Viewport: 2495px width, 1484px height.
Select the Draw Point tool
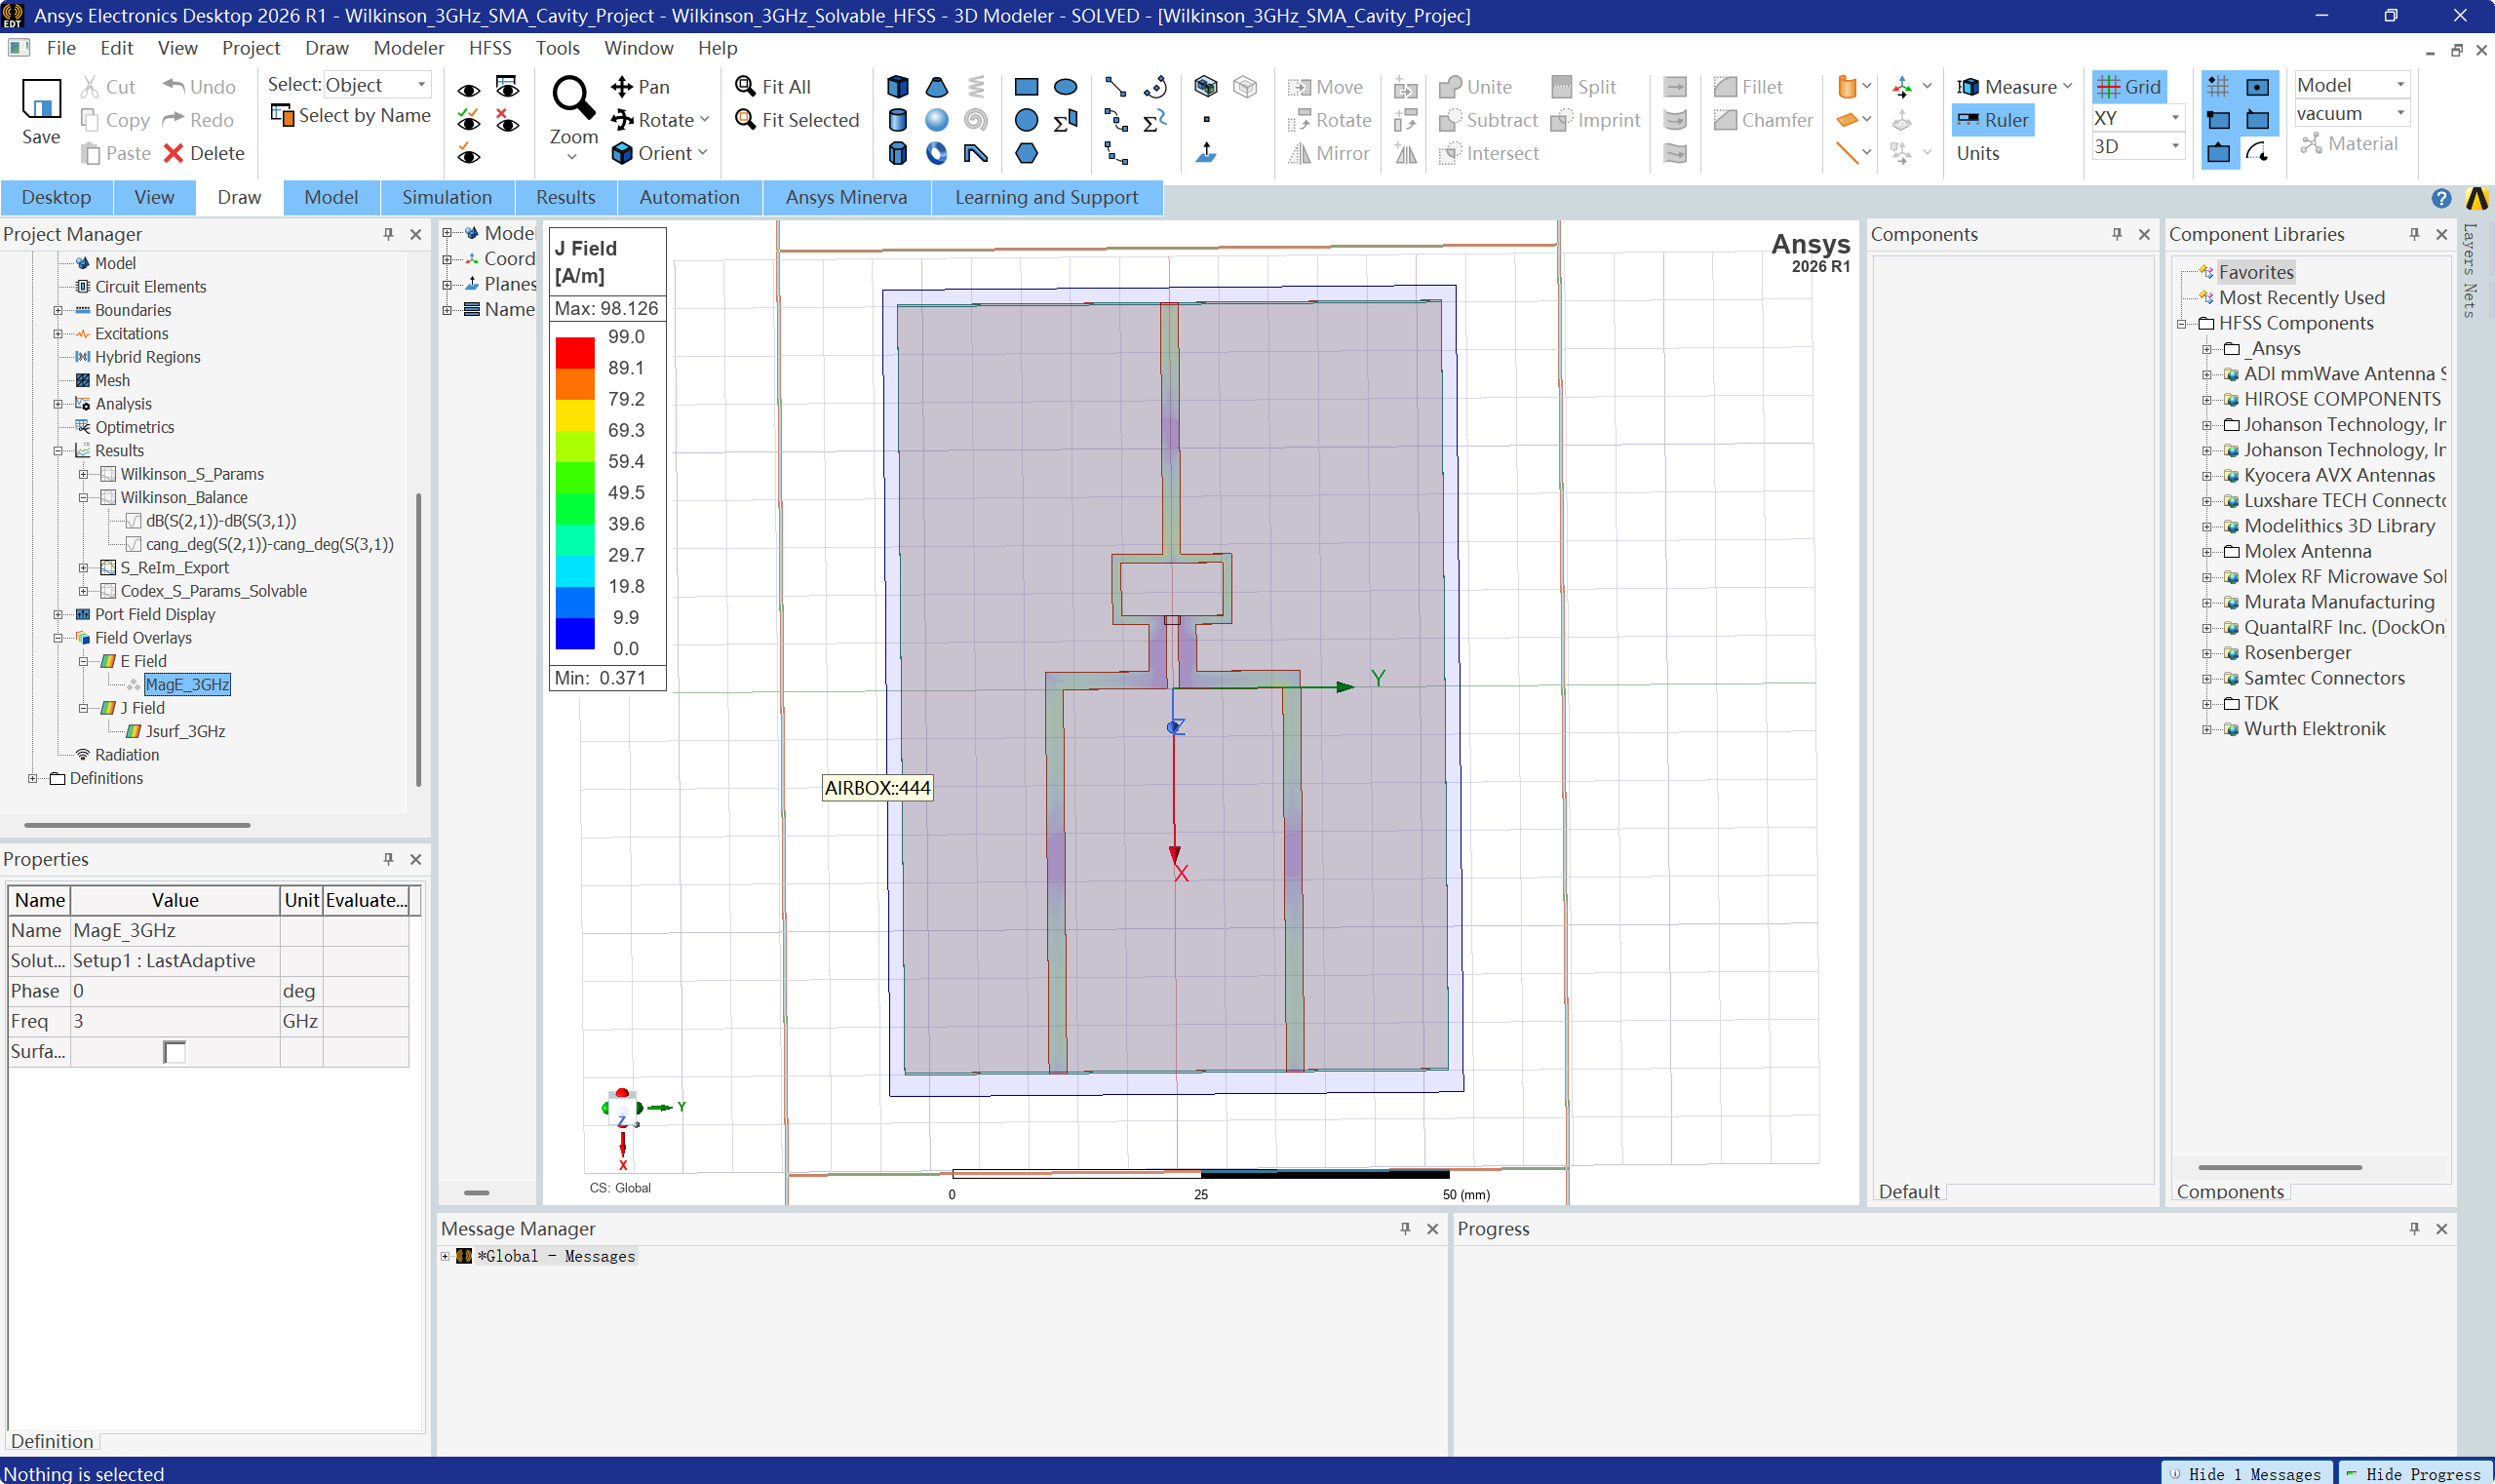coord(1206,120)
